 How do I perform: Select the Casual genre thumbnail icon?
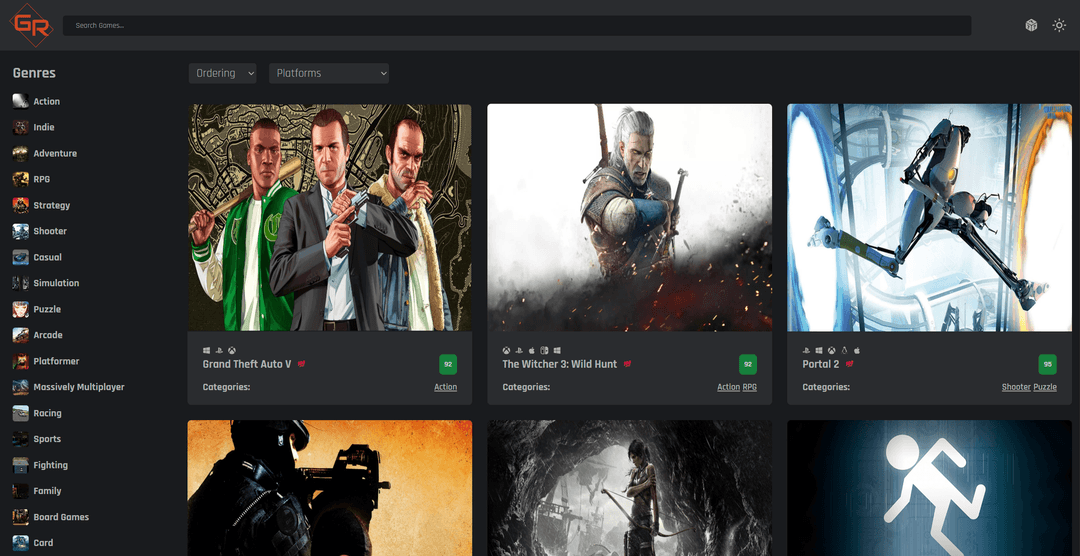point(21,257)
